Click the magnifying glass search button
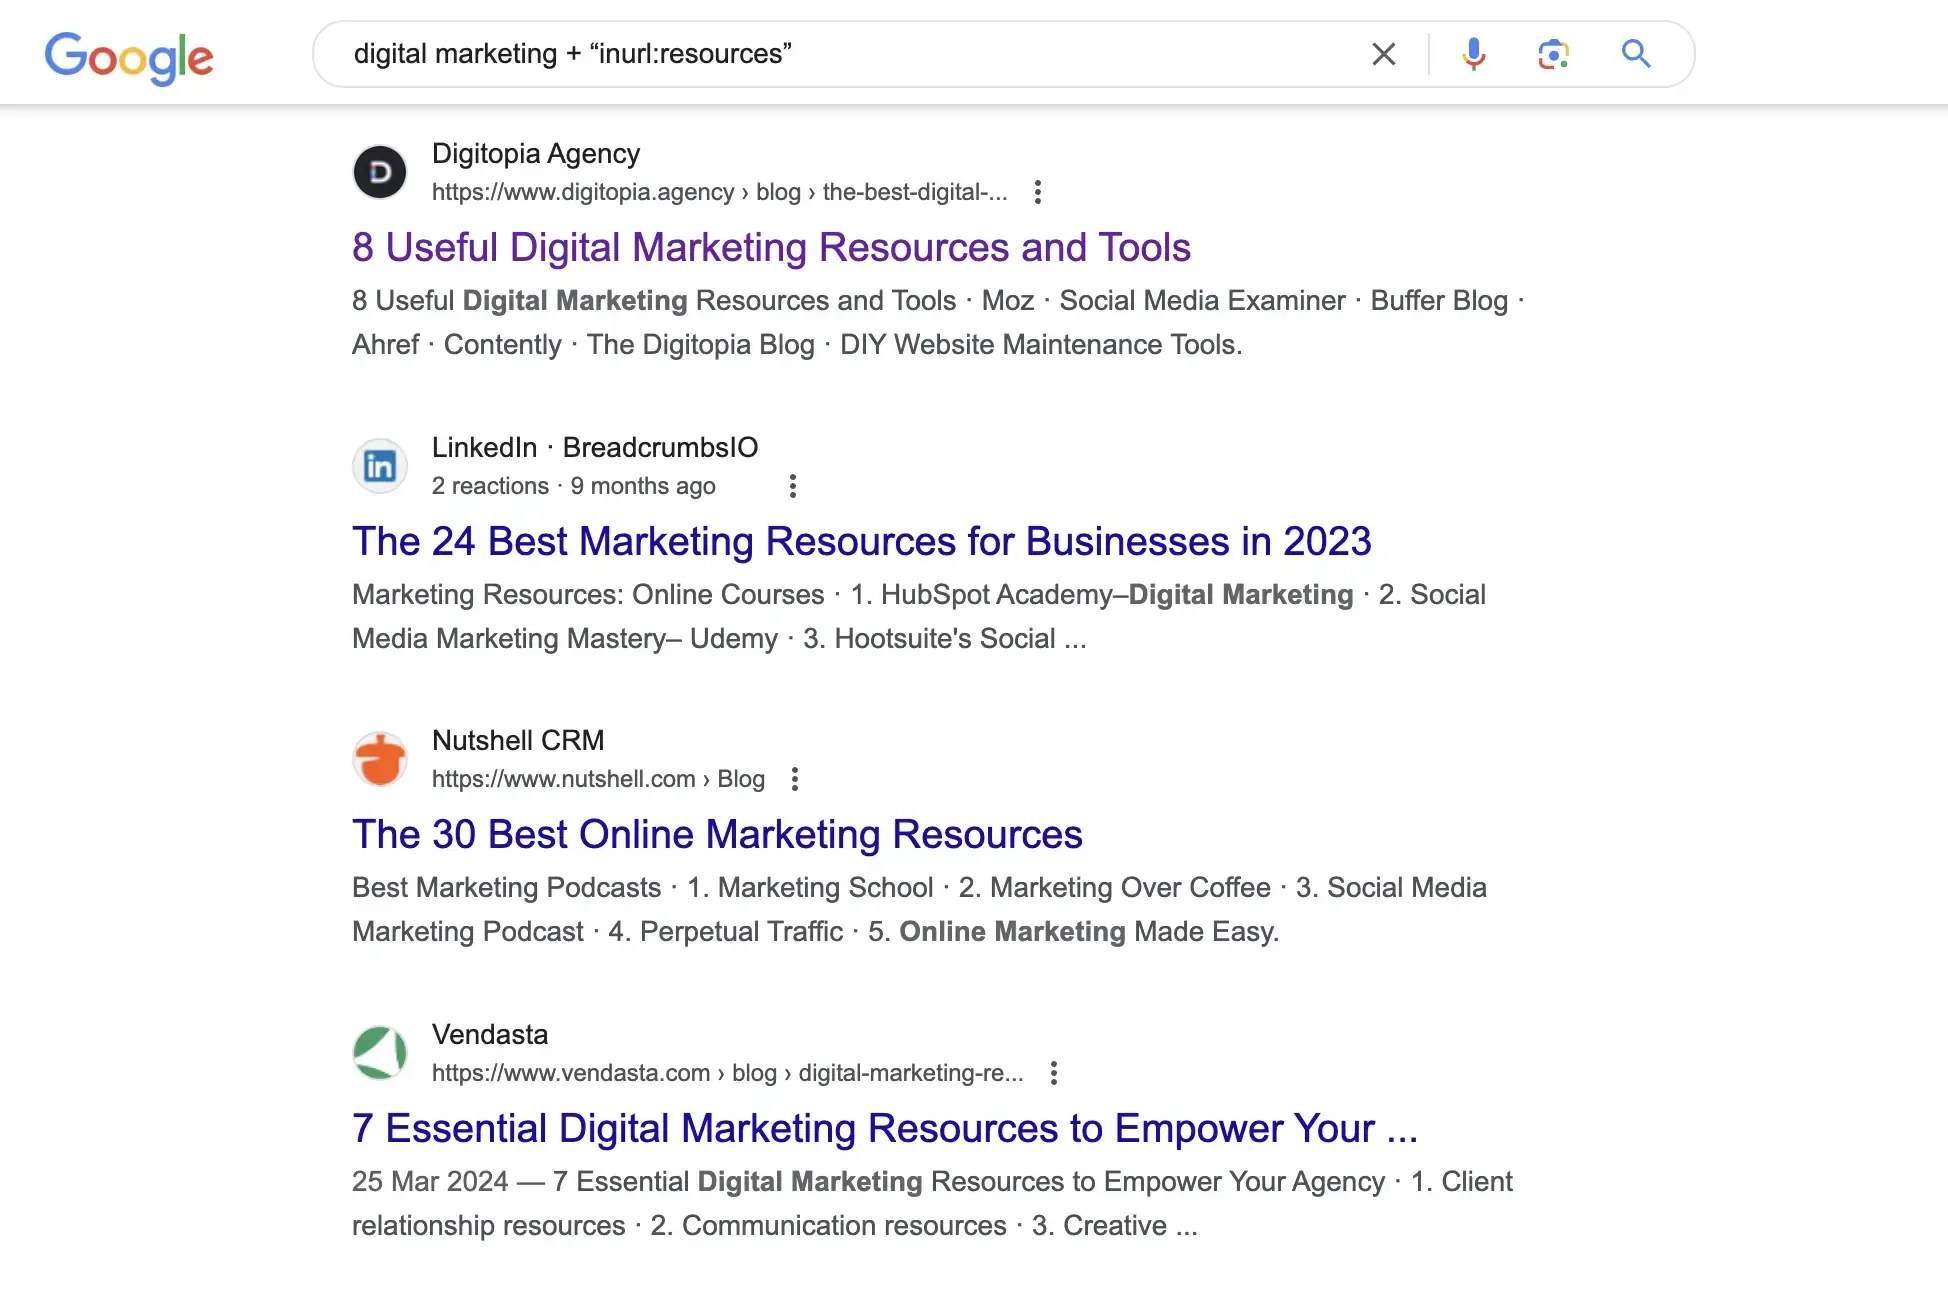The width and height of the screenshot is (1948, 1302). [x=1636, y=54]
